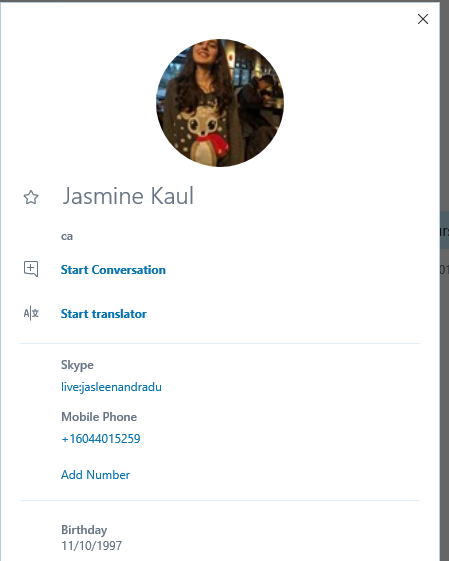Viewport: 449px width, 561px height.
Task: Select the birthday date 11/10/1997
Action: 92,546
